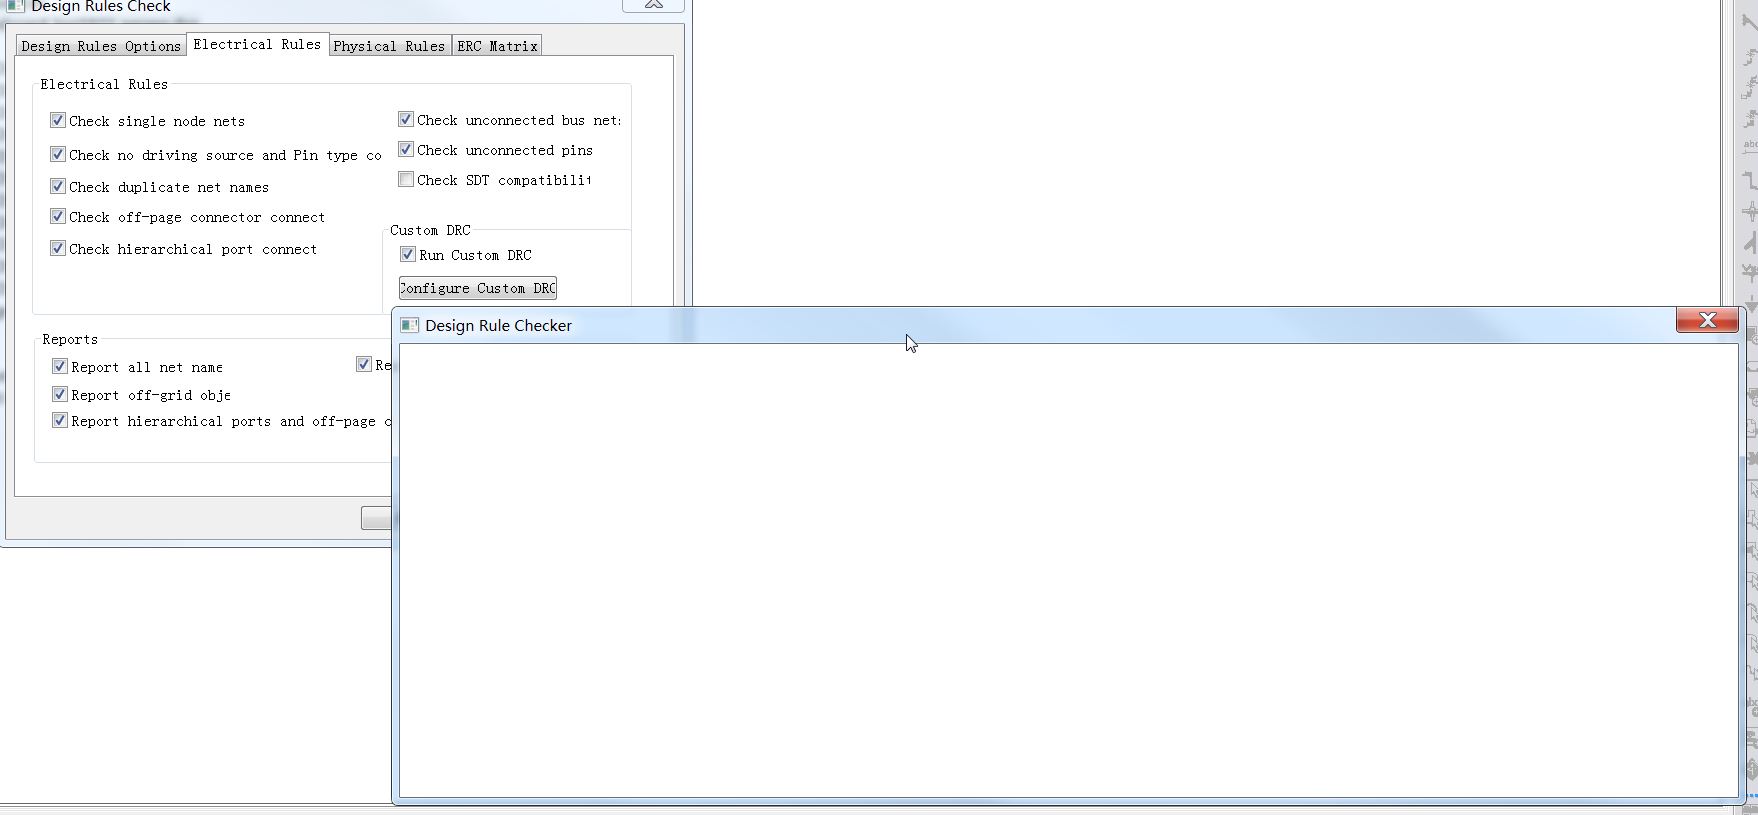Toggle Check duplicate net names checkbox
This screenshot has height=815, width=1758.
click(58, 187)
